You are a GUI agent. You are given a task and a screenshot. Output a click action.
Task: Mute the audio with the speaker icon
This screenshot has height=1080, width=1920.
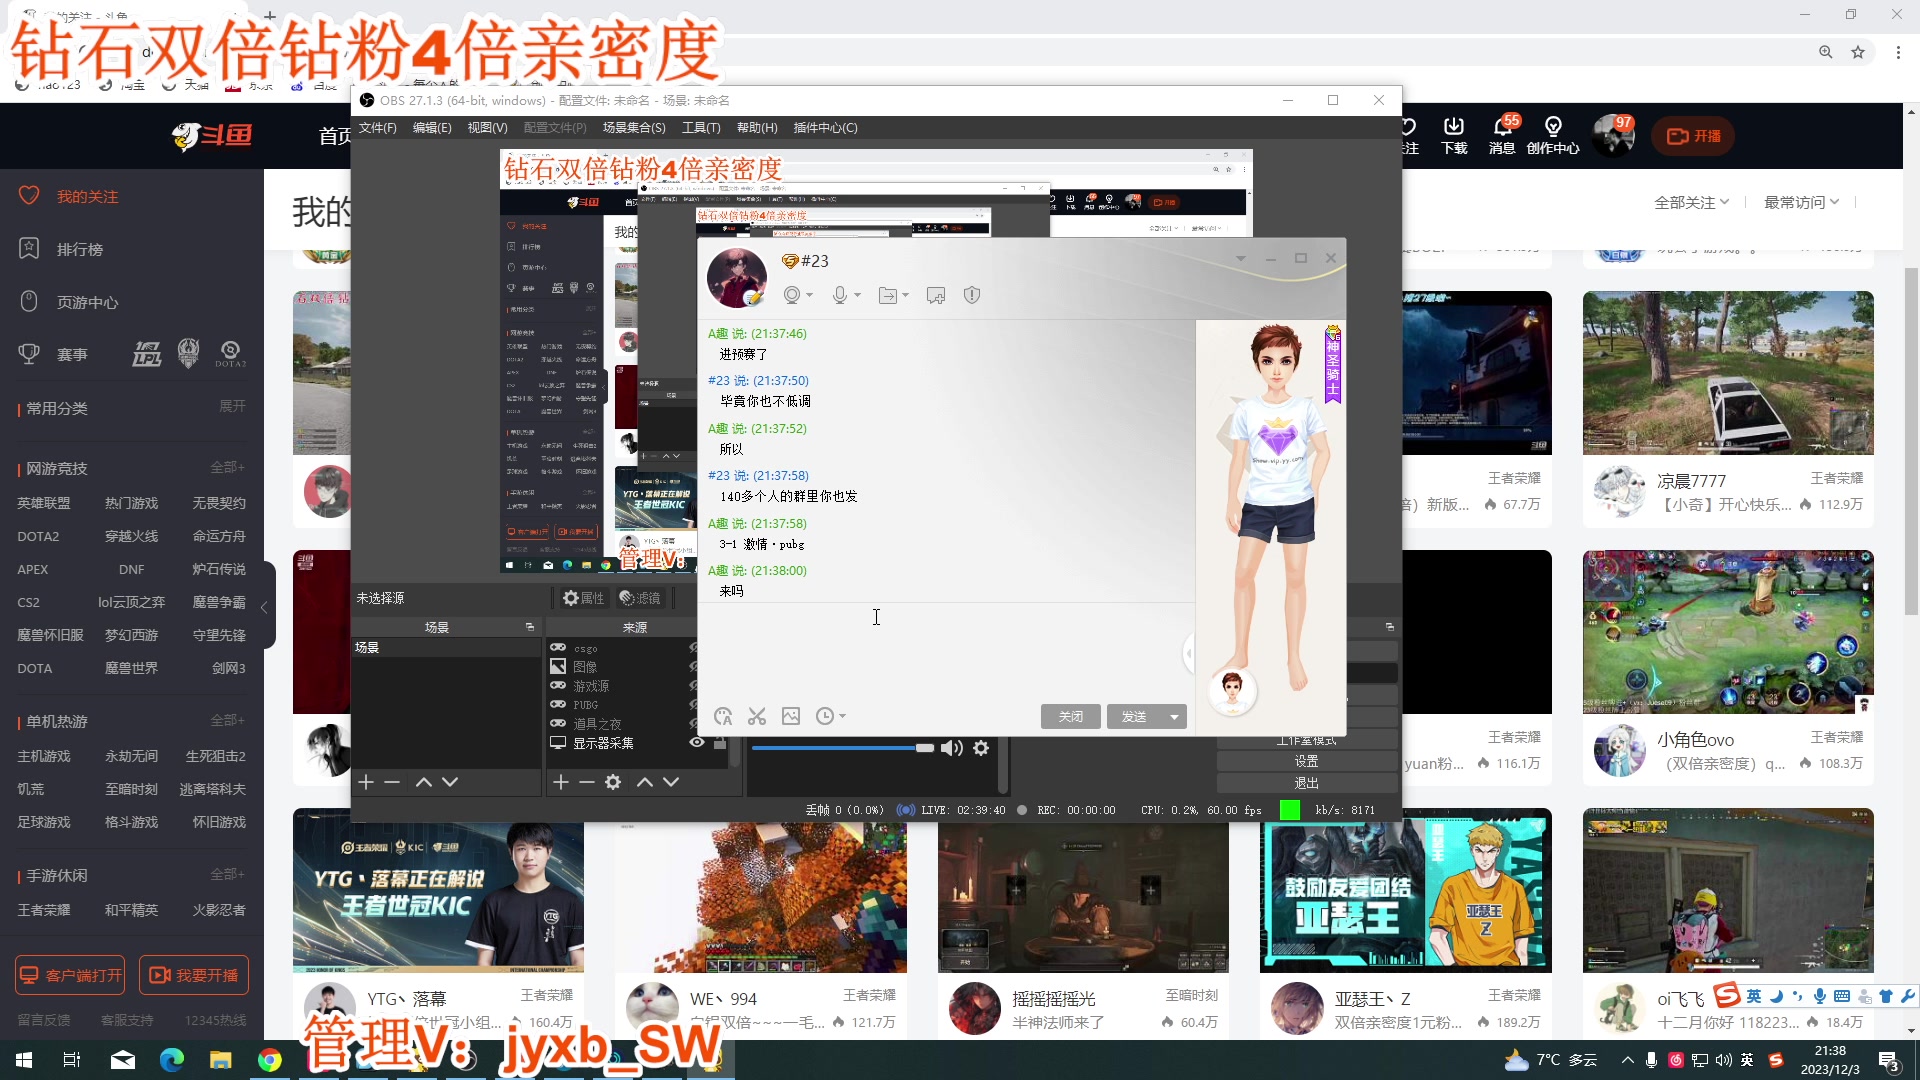pyautogui.click(x=950, y=747)
